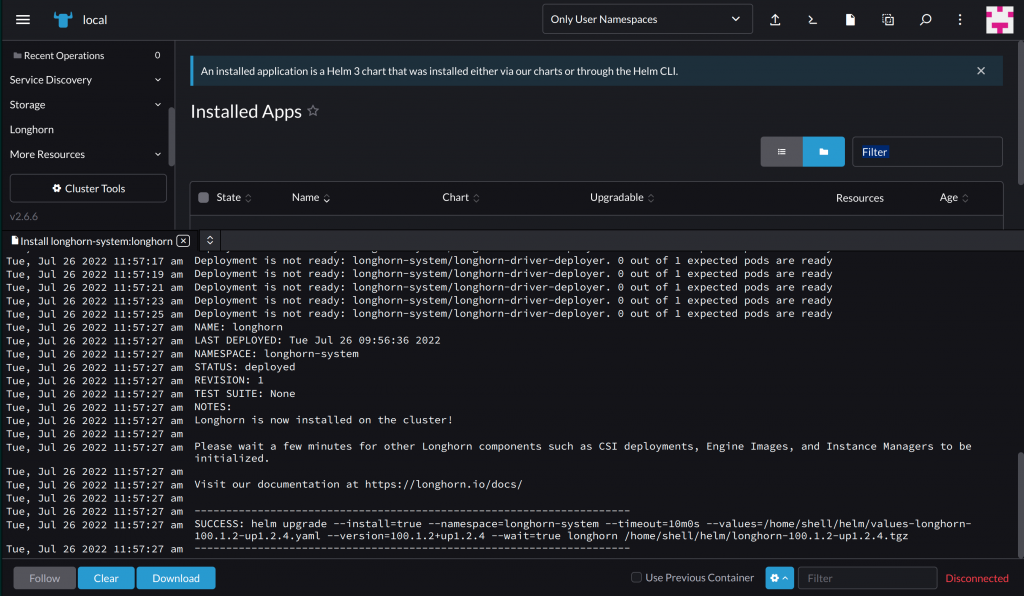Expand the Service Discovery sidebar section
The image size is (1024, 596).
click(85, 80)
